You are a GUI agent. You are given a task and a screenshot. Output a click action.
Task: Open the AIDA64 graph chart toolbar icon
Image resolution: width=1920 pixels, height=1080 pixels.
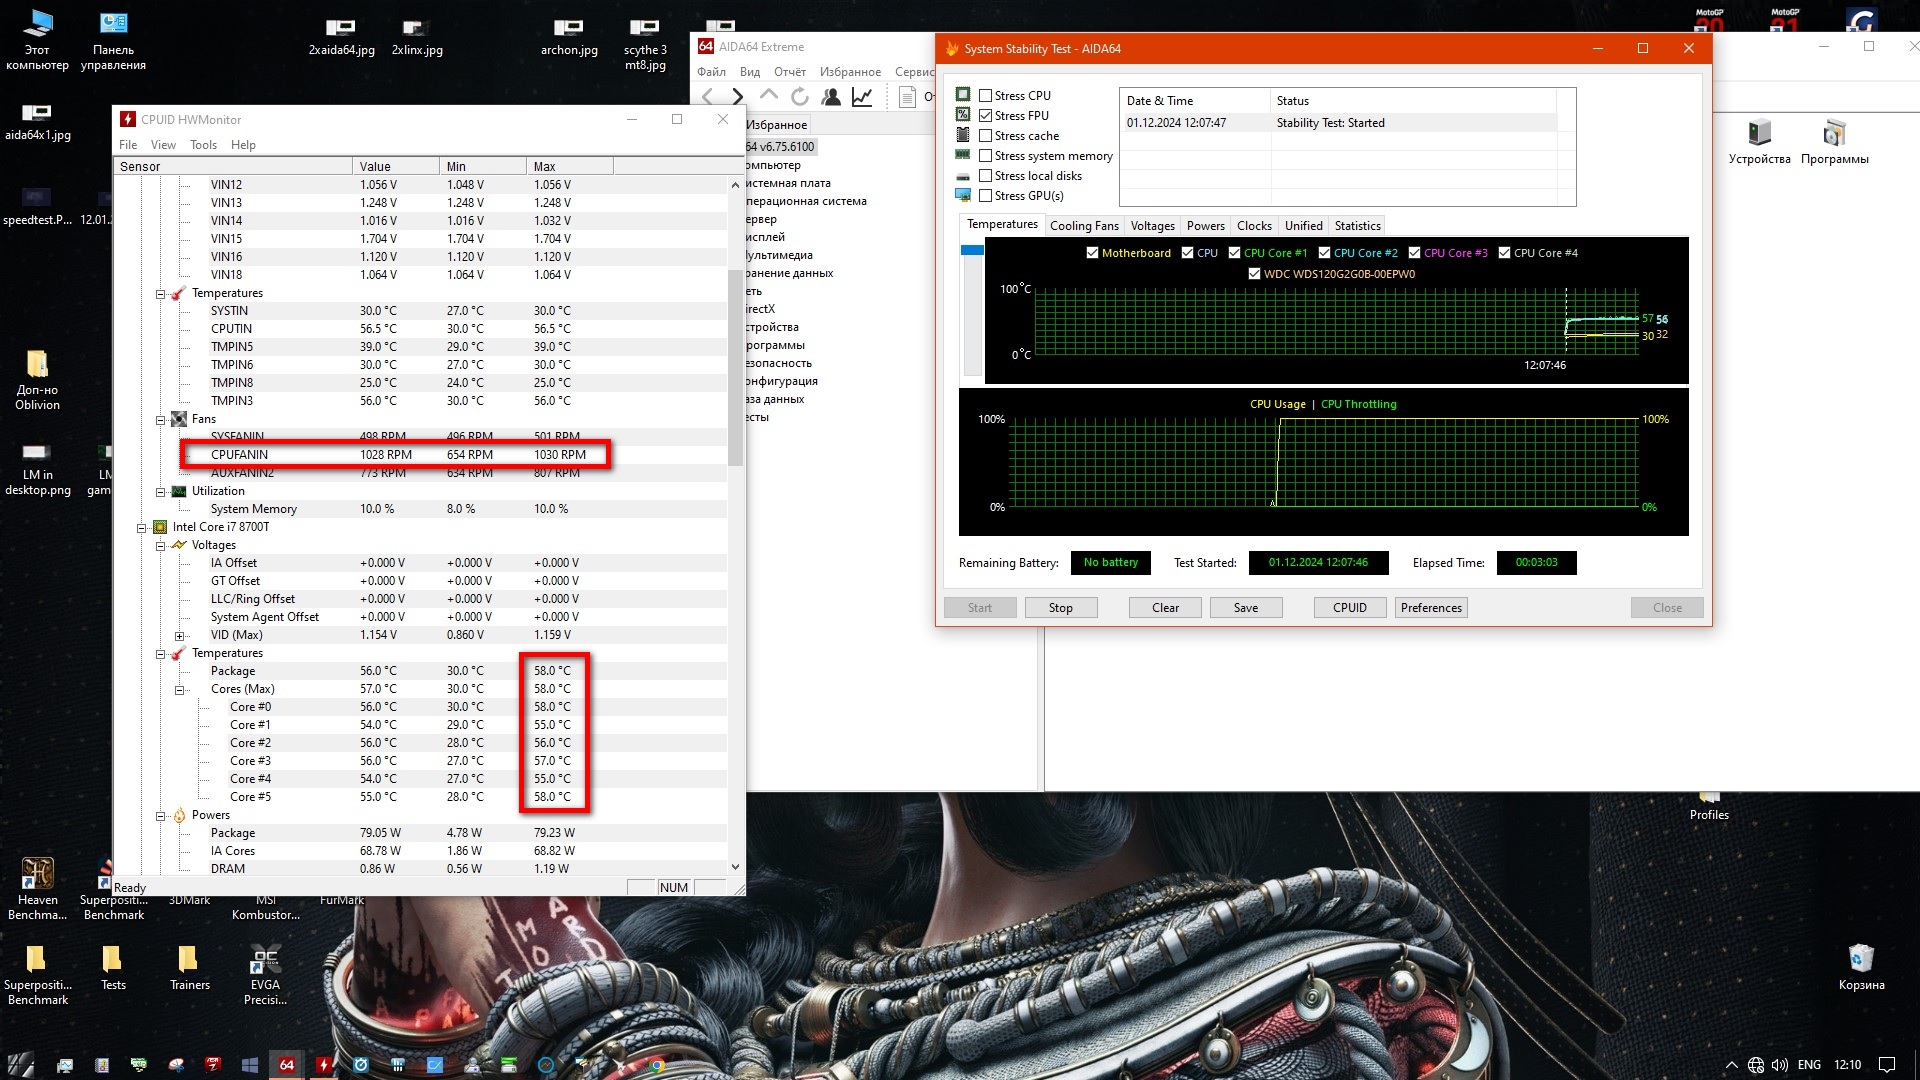point(862,97)
